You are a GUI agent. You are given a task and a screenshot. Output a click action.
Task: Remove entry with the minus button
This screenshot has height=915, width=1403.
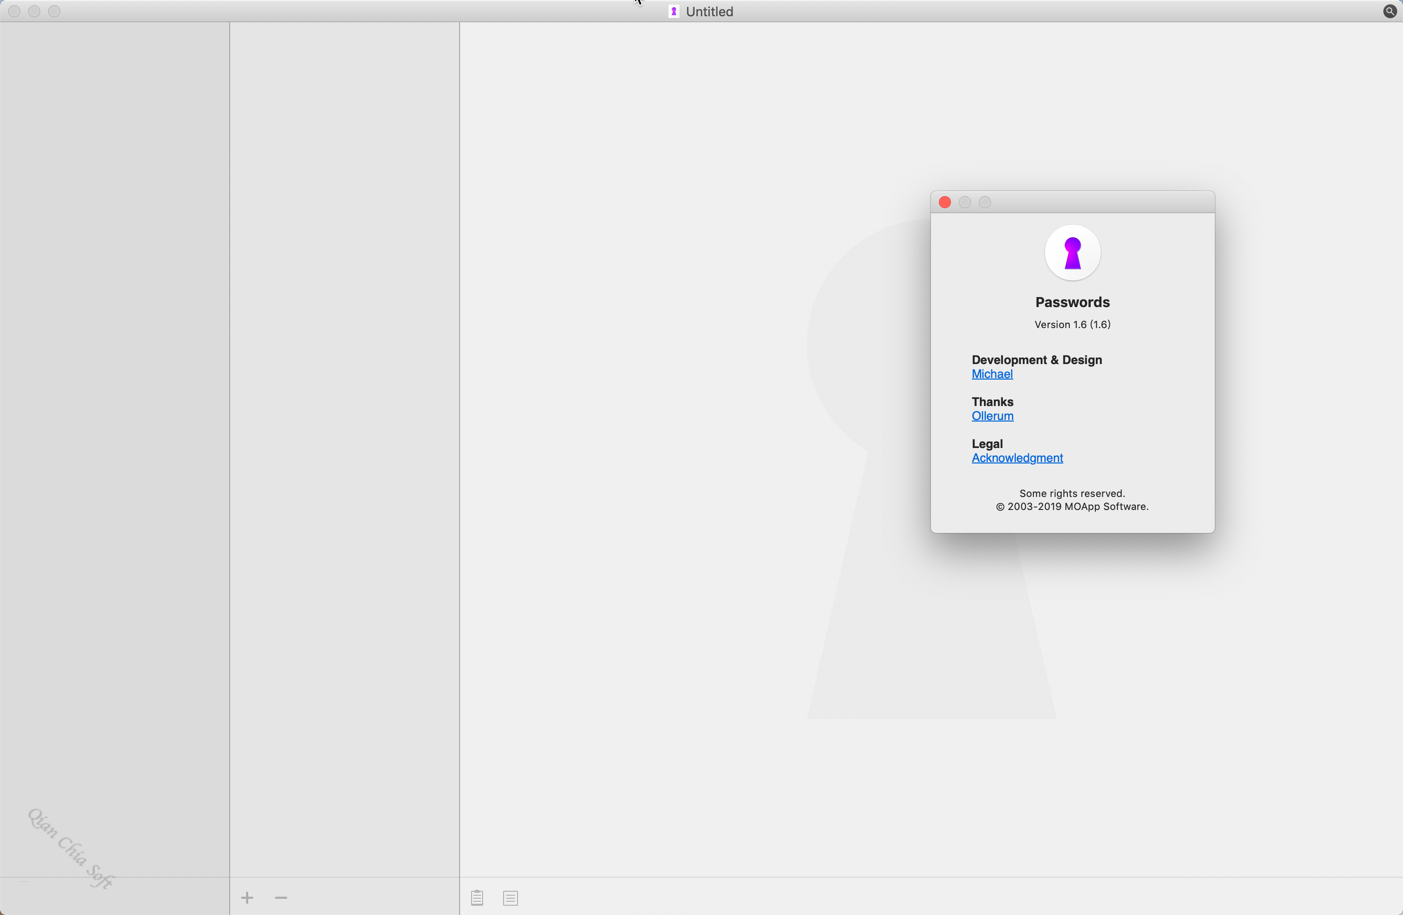click(x=281, y=898)
